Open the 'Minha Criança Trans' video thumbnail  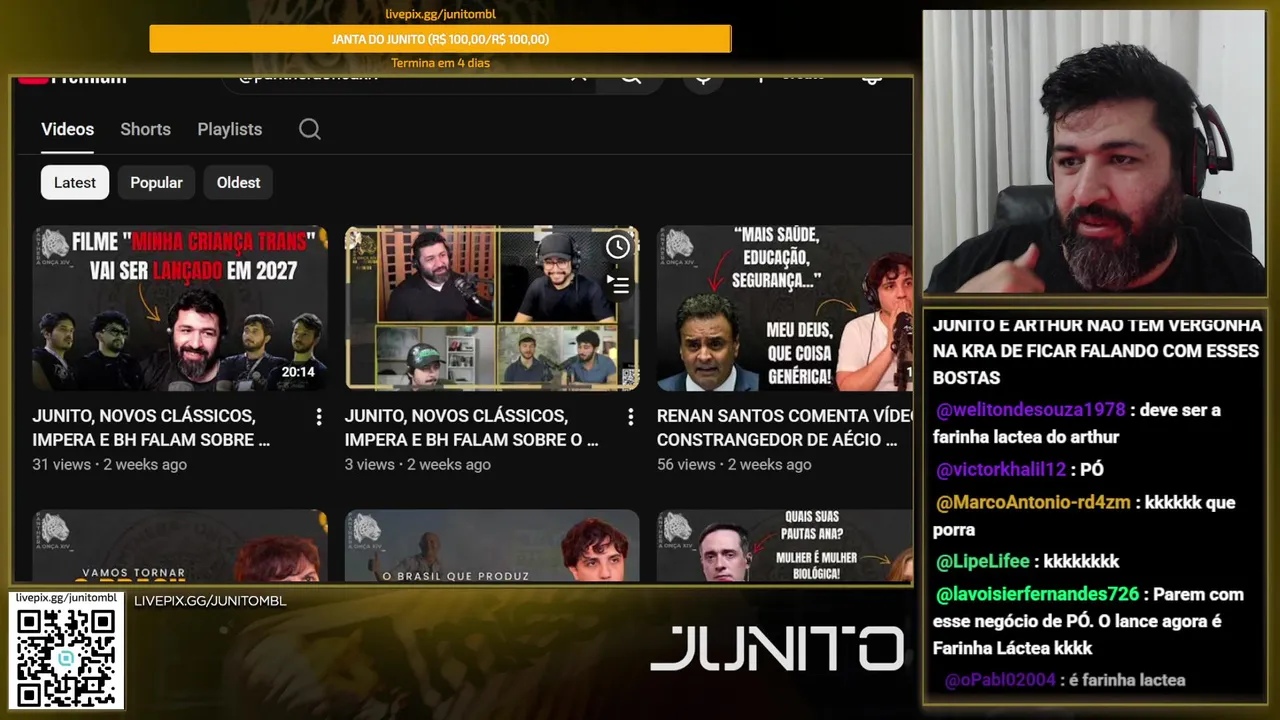tap(180, 308)
